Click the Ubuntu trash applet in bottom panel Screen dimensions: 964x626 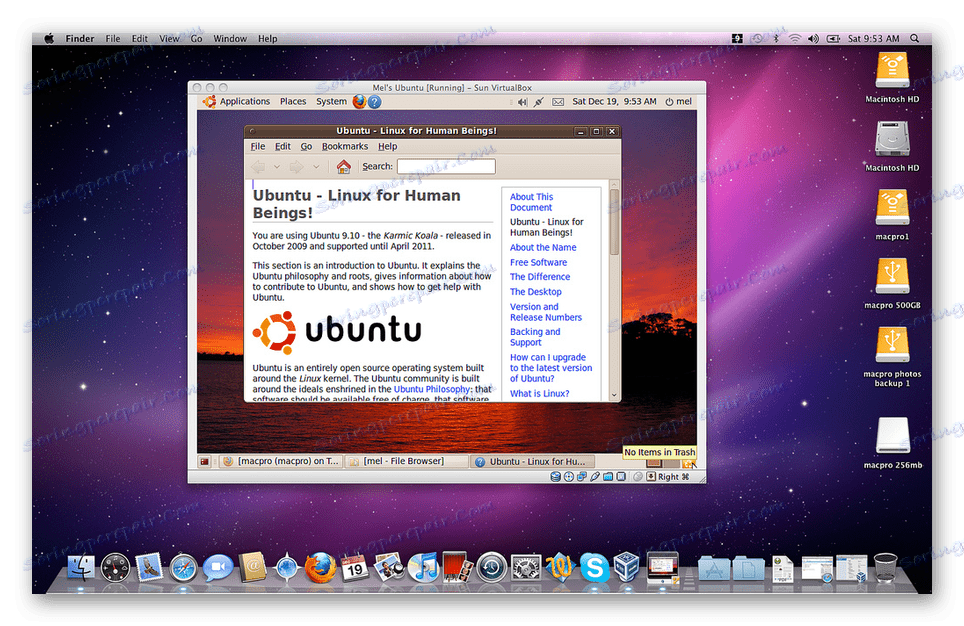[689, 464]
